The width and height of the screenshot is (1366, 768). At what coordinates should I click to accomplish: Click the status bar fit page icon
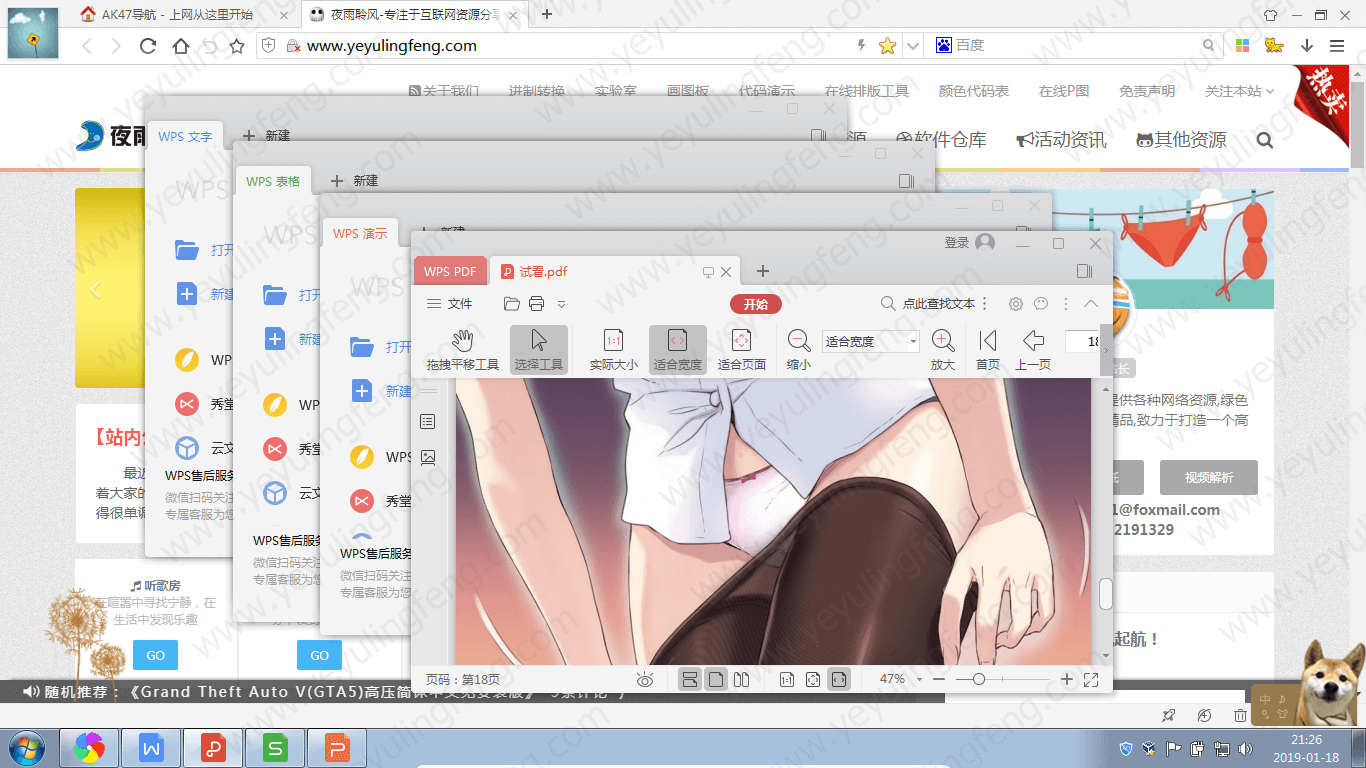pyautogui.click(x=813, y=680)
